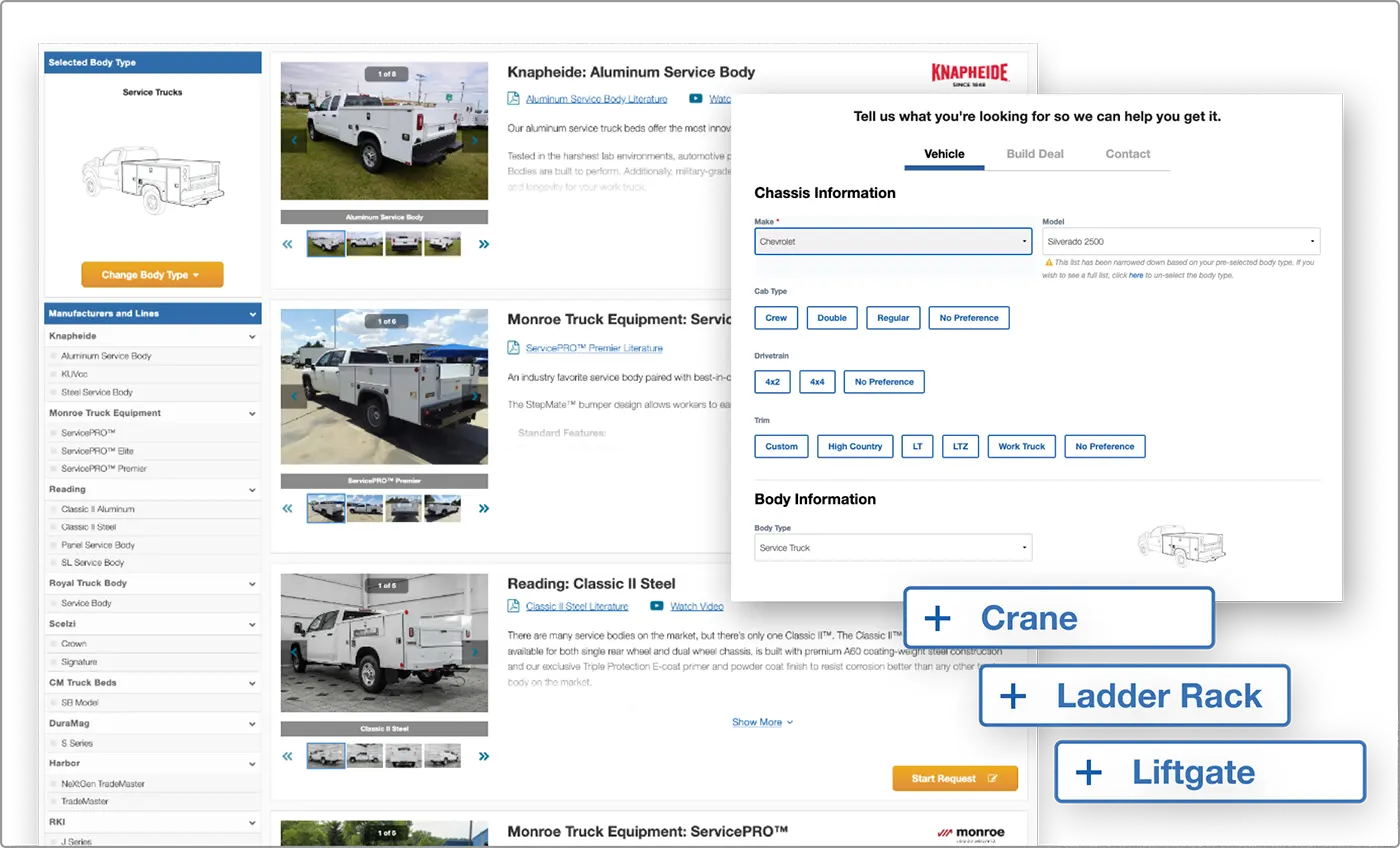Select the Work Truck trim
The width and height of the screenshot is (1400, 848).
(1021, 446)
